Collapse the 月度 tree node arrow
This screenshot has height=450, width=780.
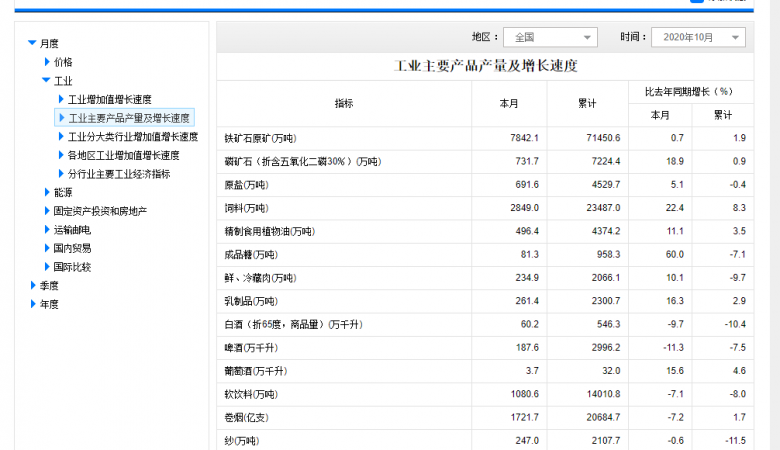[32, 43]
